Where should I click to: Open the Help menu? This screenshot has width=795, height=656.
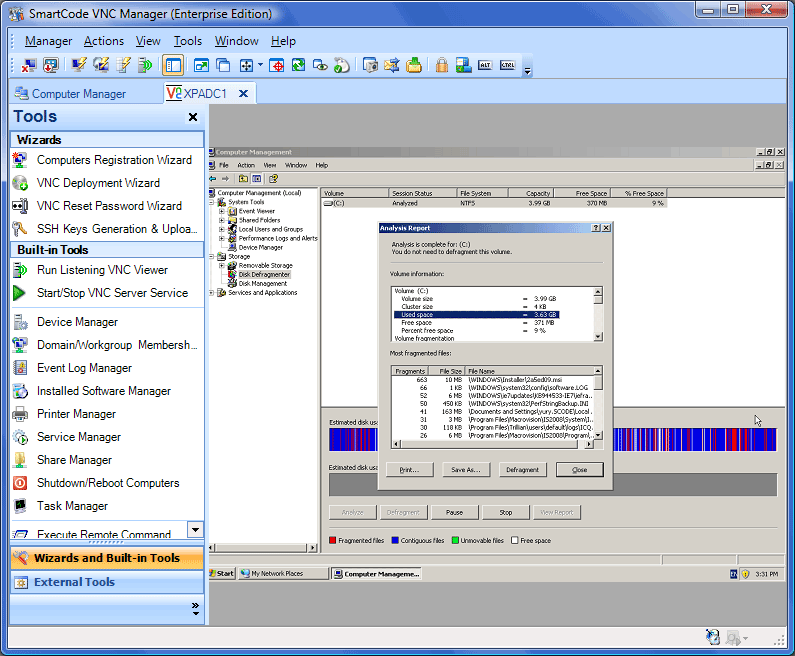click(x=283, y=41)
